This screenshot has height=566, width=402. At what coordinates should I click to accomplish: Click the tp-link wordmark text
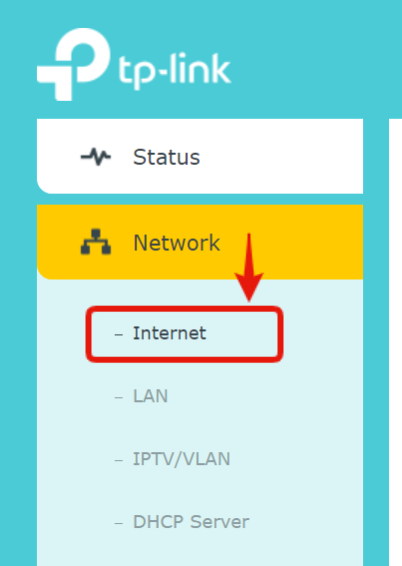(175, 71)
